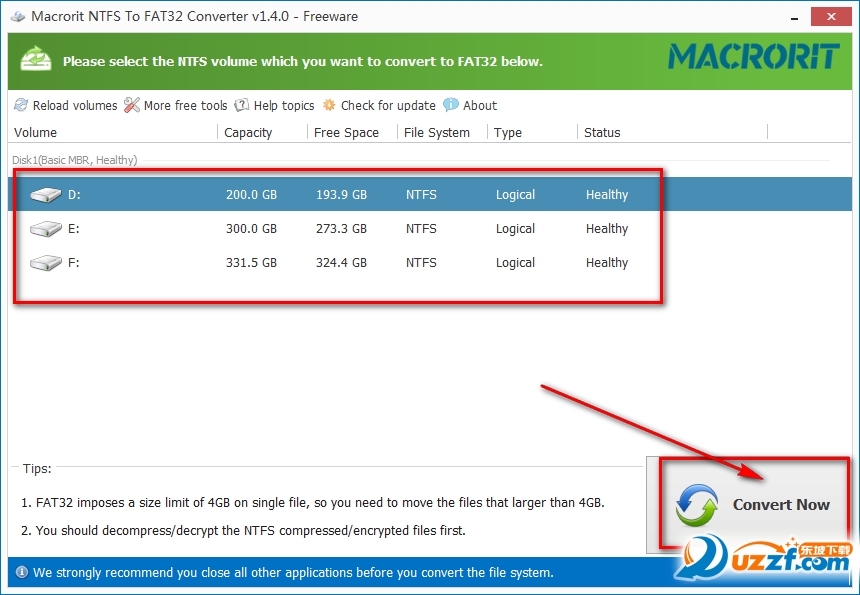Open Help topics
This screenshot has width=860, height=595.
(284, 105)
